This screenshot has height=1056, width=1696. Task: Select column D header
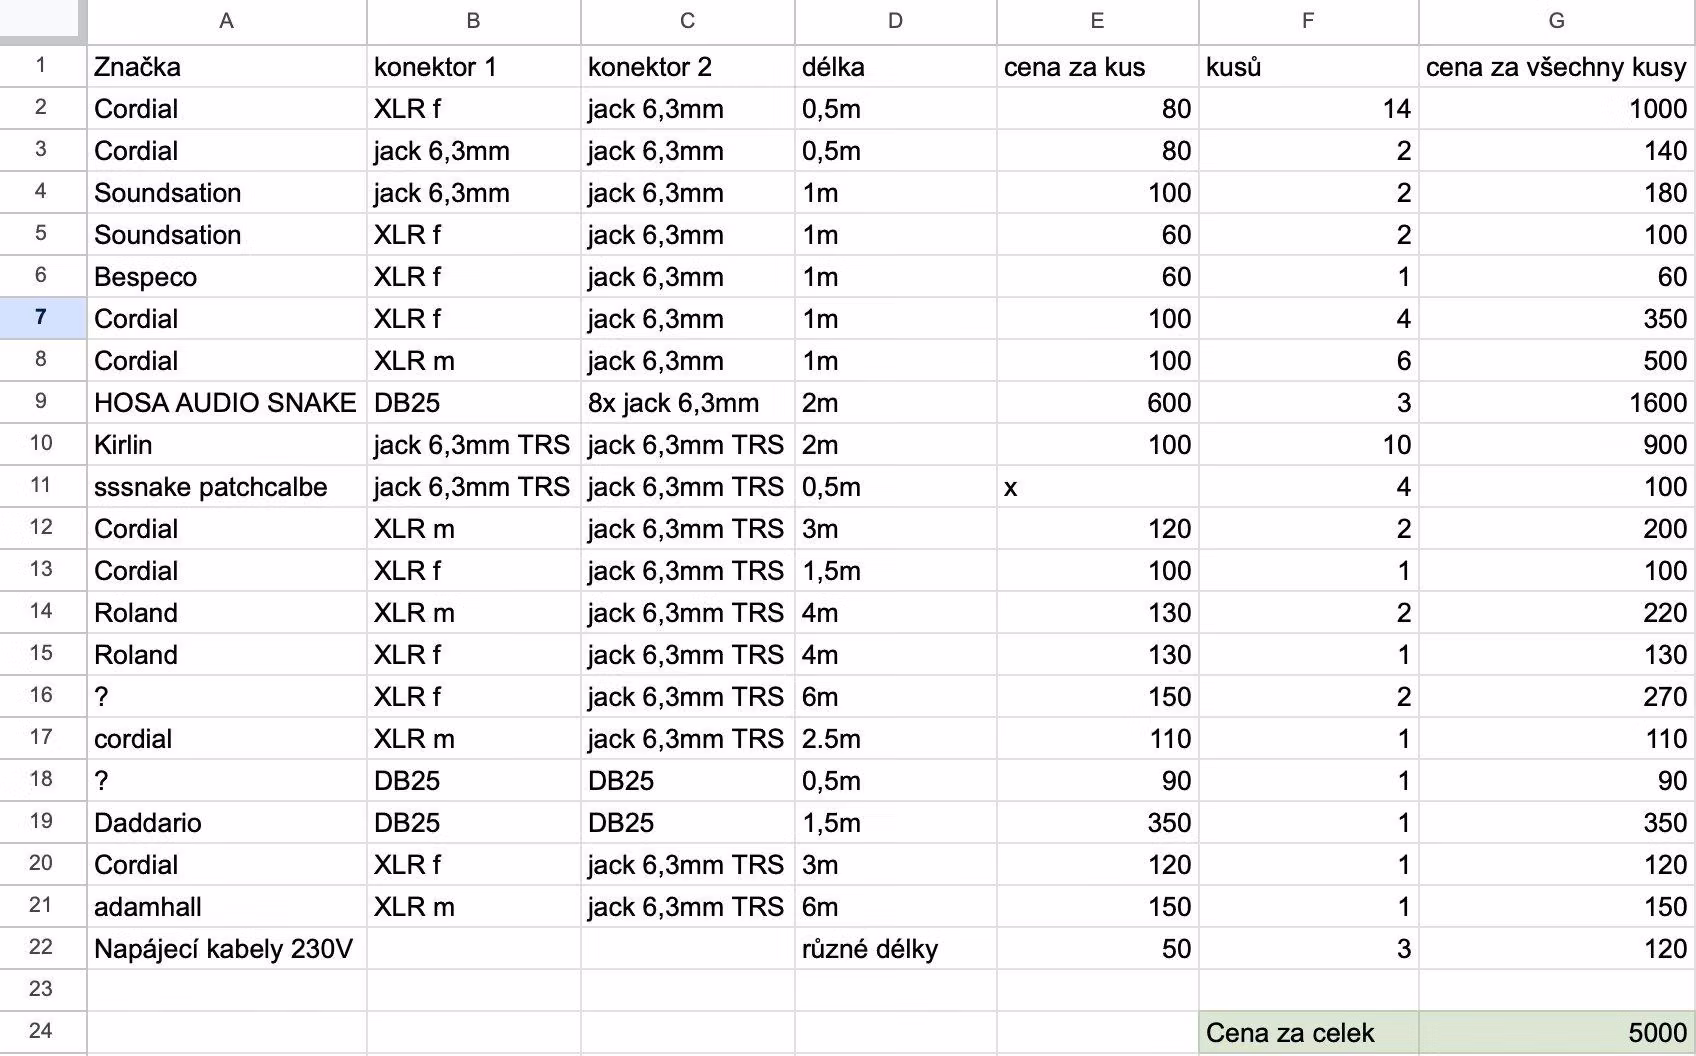coord(895,21)
